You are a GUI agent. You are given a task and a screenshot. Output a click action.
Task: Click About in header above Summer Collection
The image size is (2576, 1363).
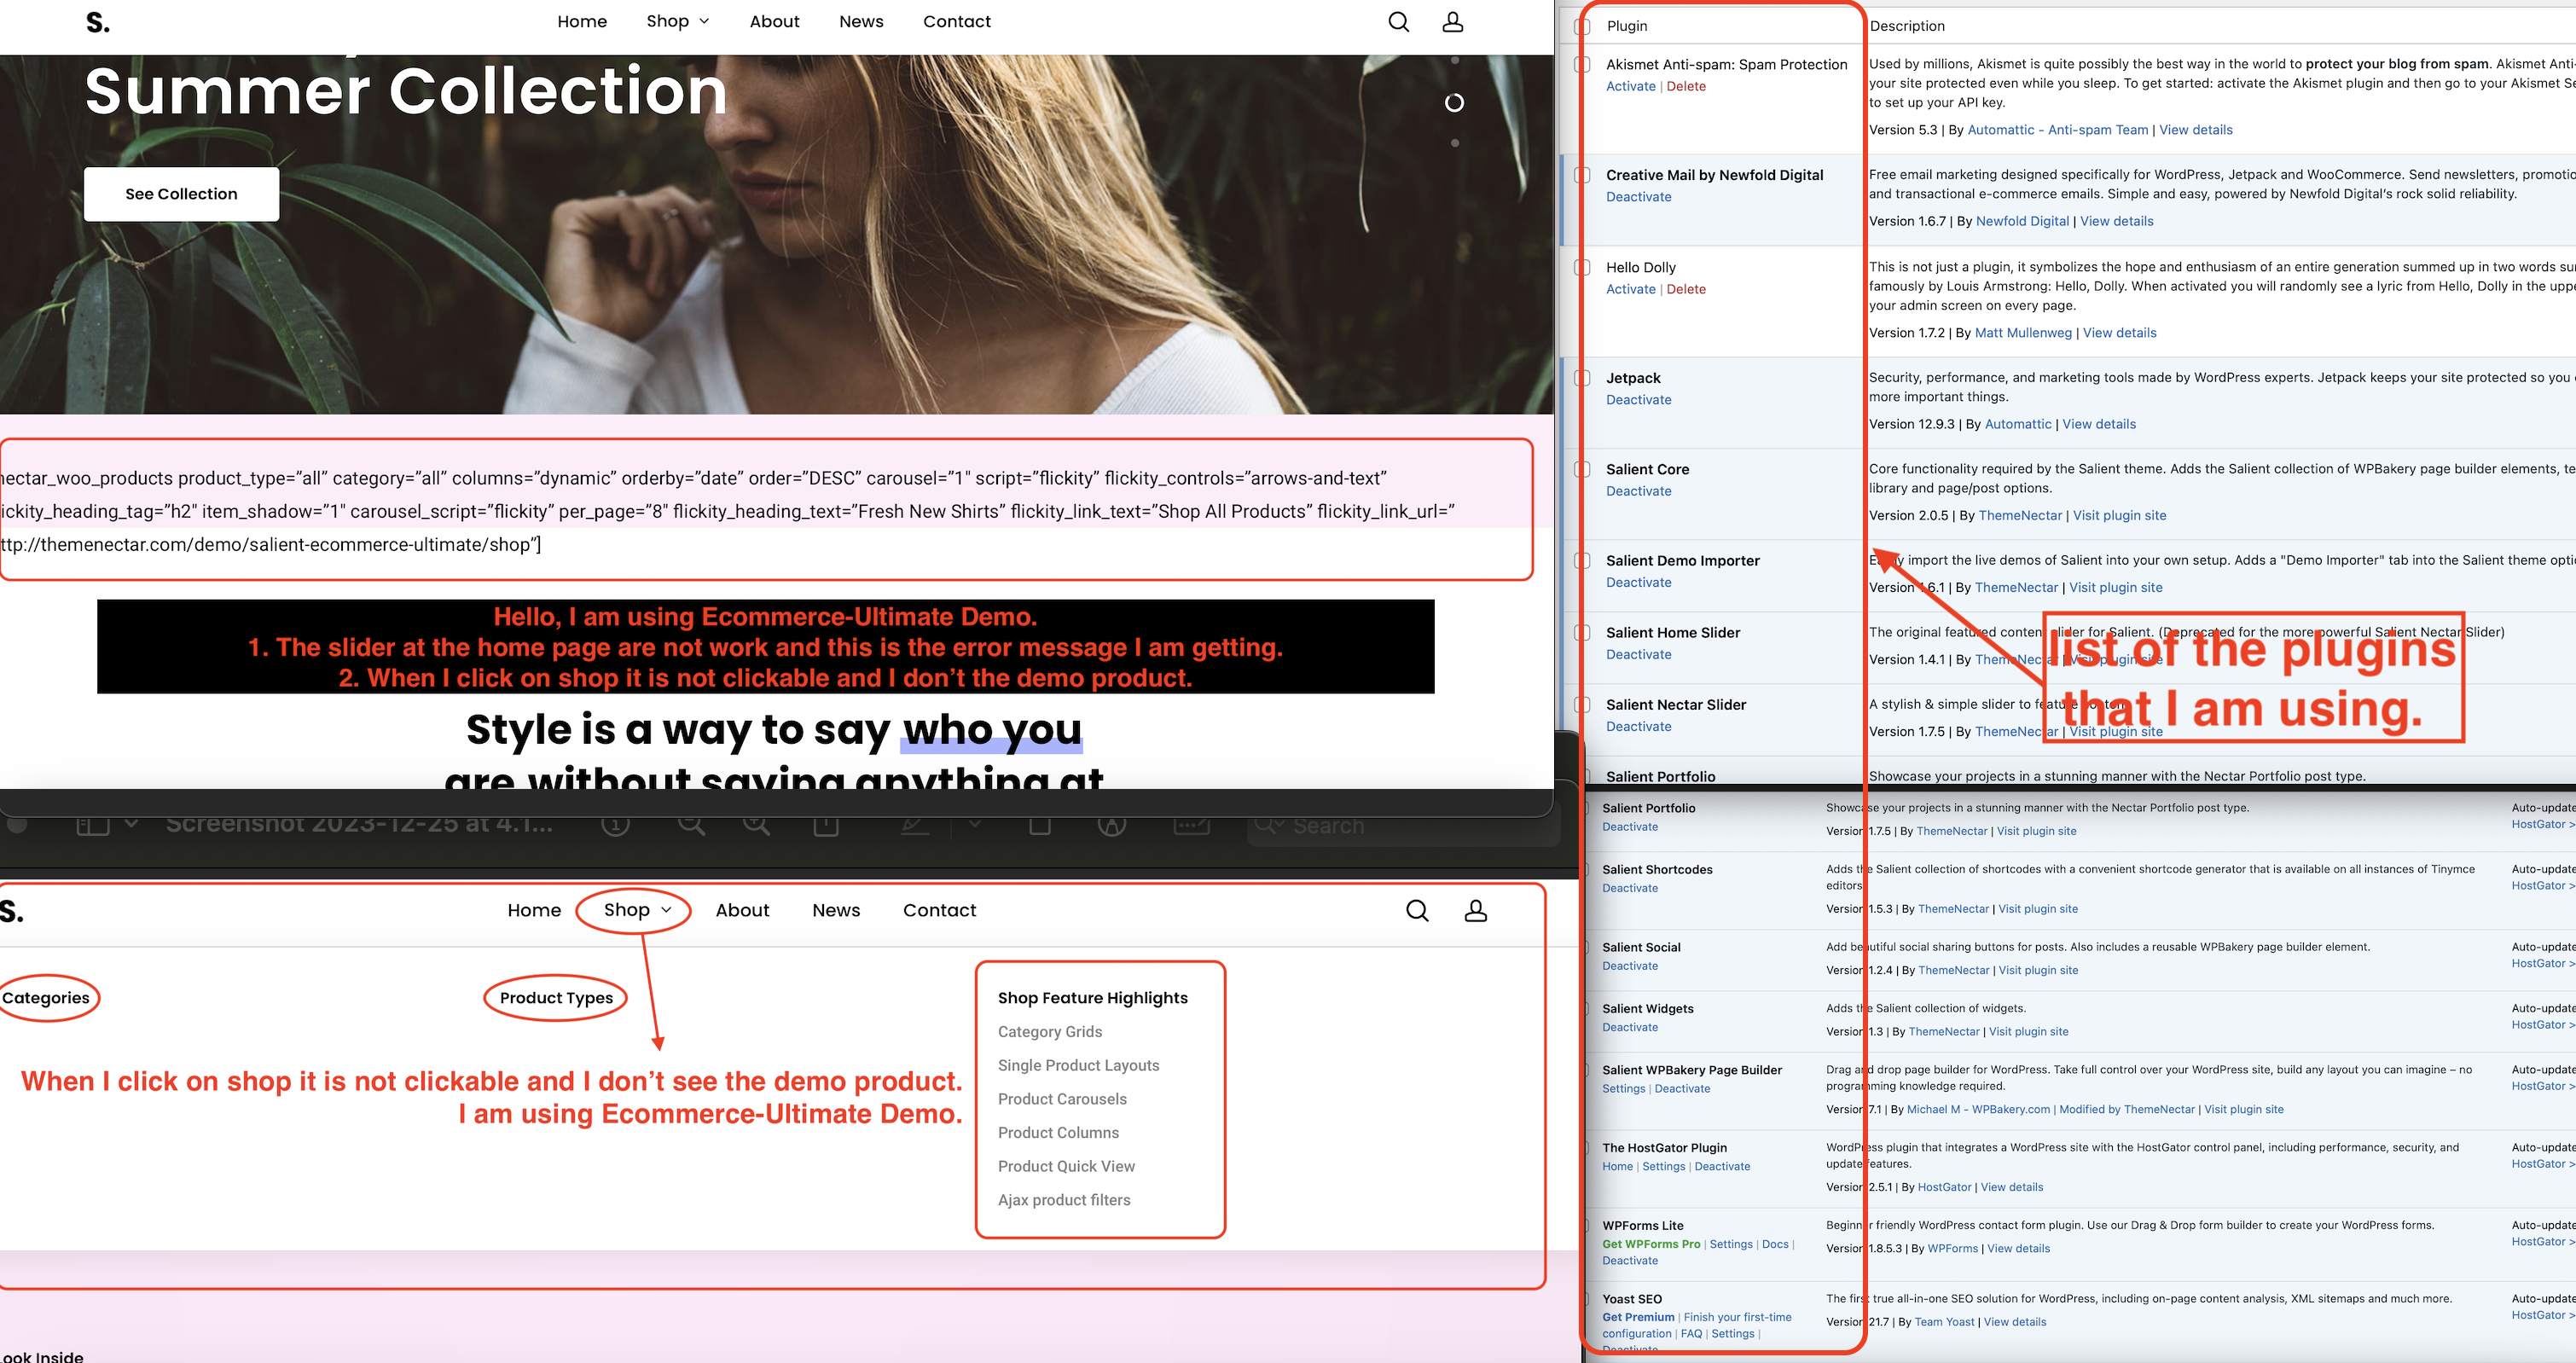(774, 22)
